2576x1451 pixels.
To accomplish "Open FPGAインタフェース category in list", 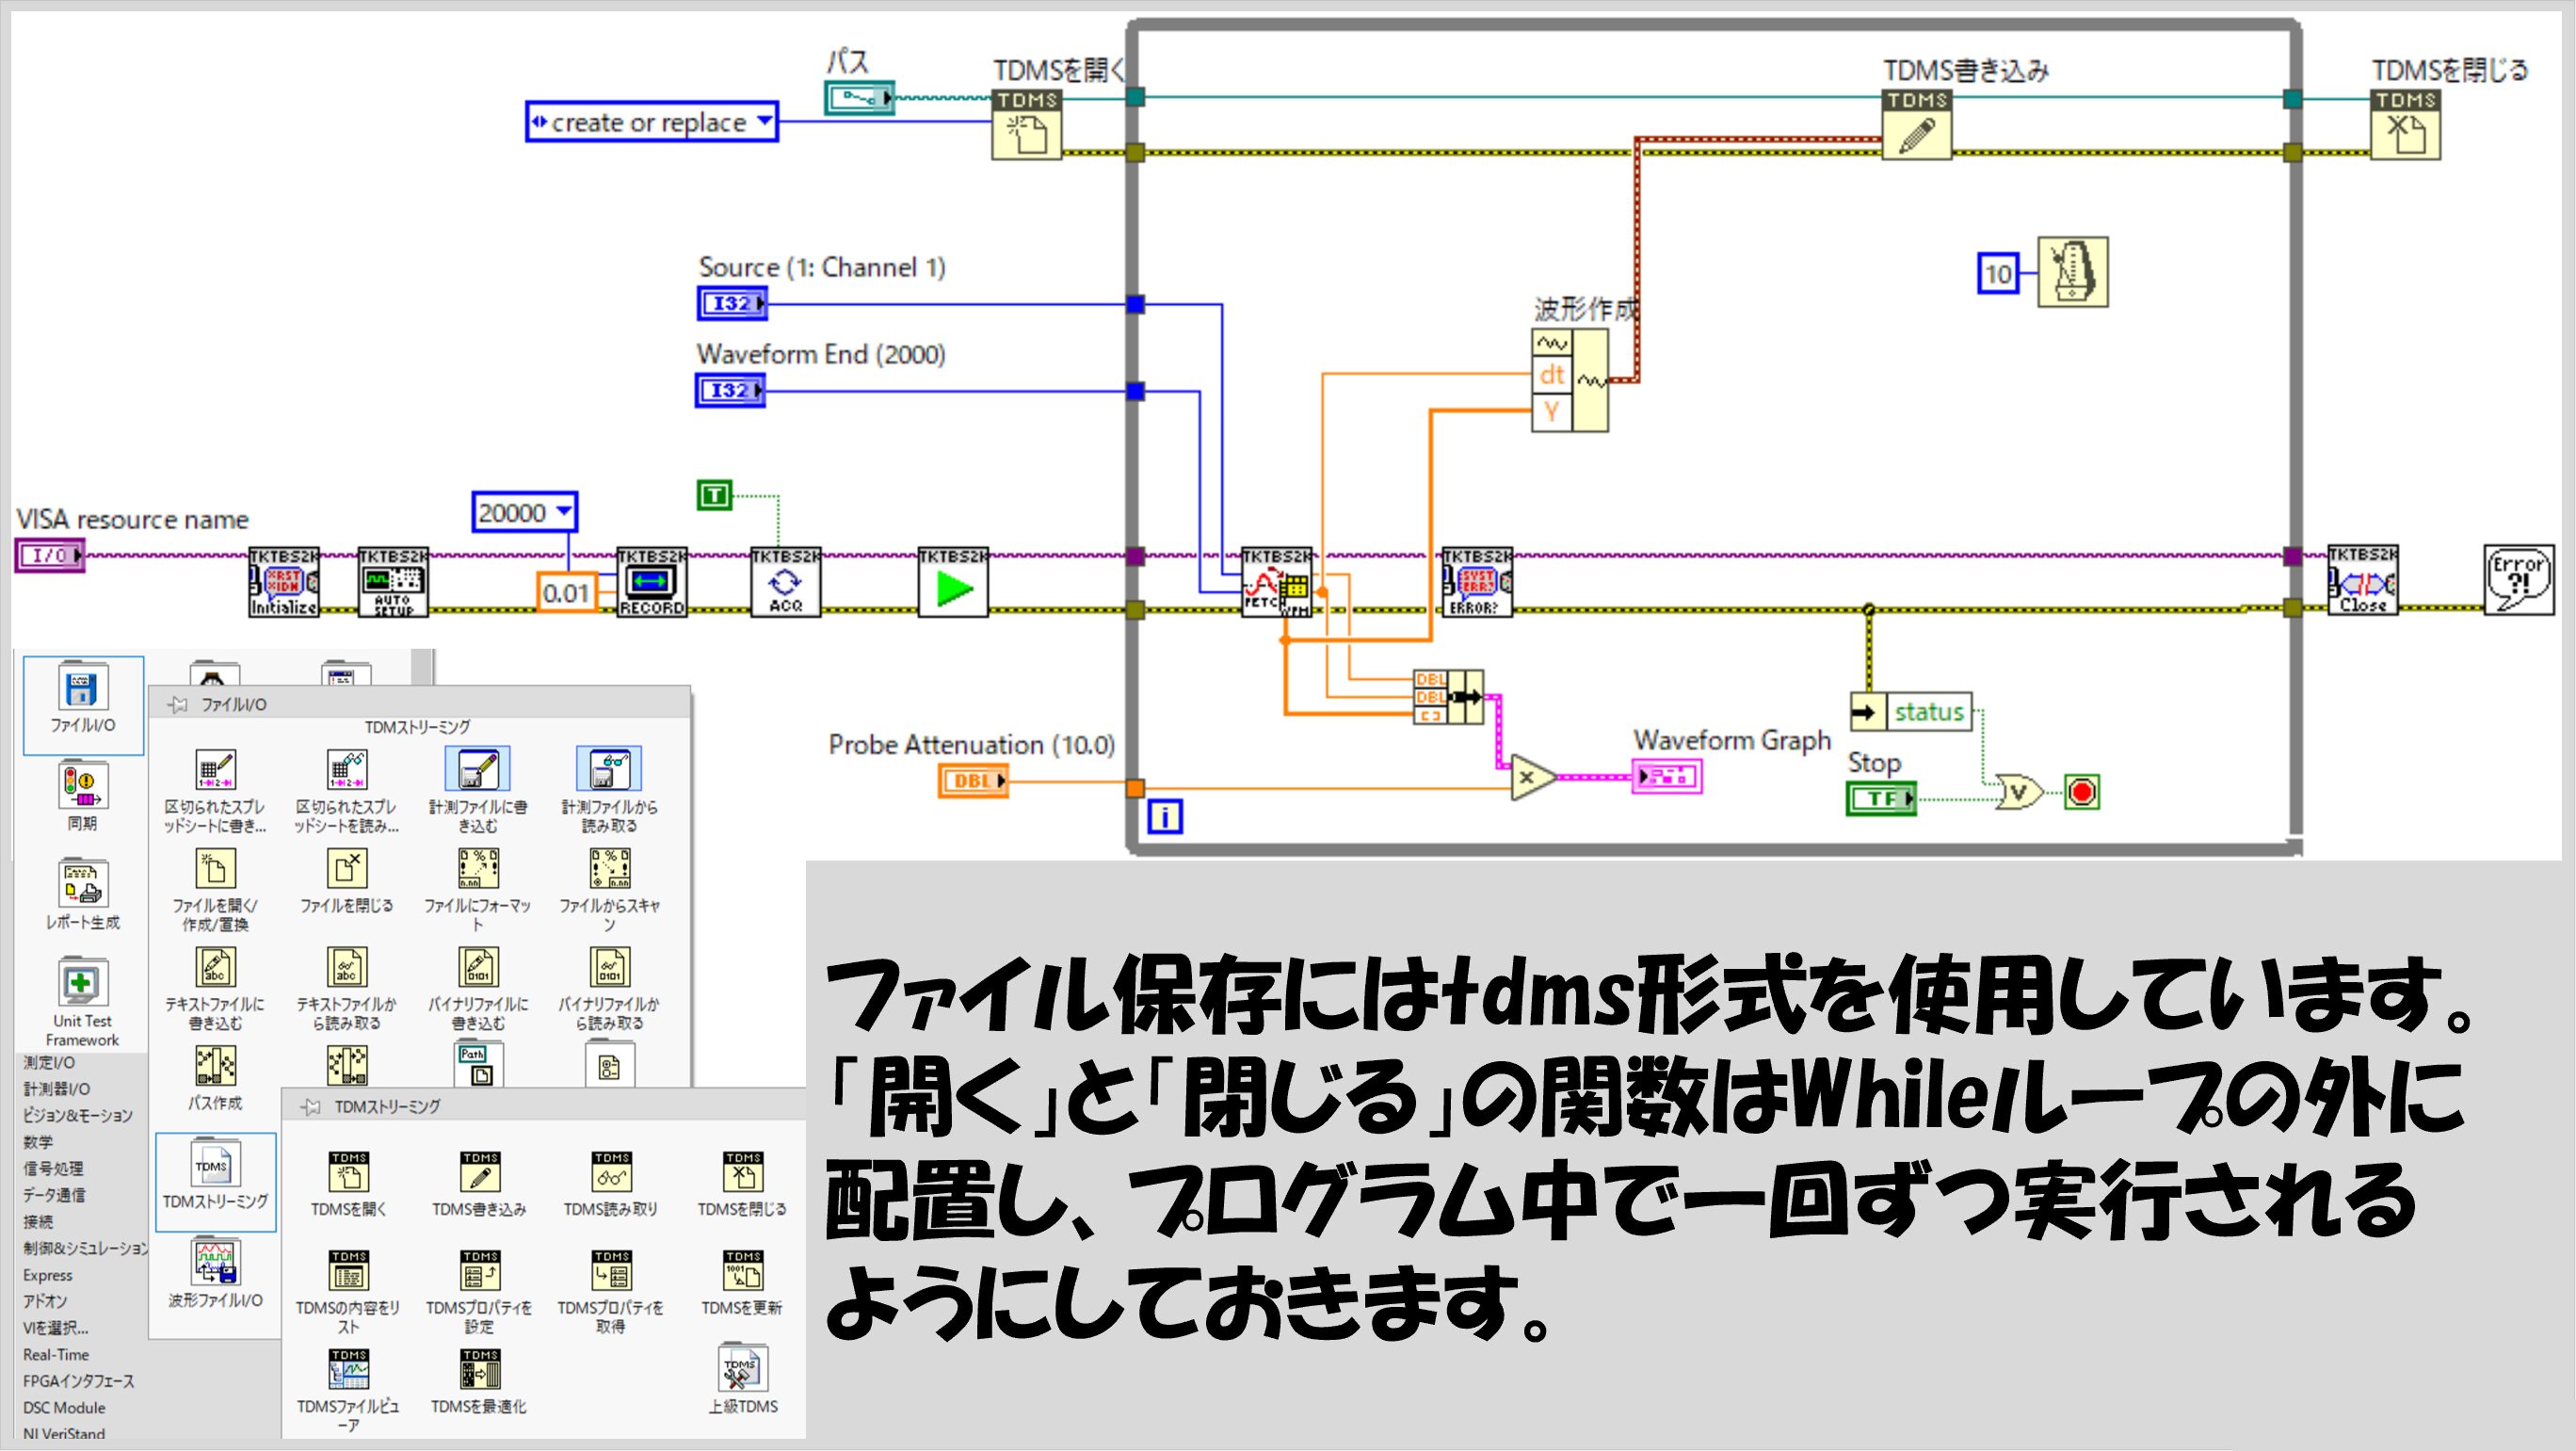I will coord(78,1381).
